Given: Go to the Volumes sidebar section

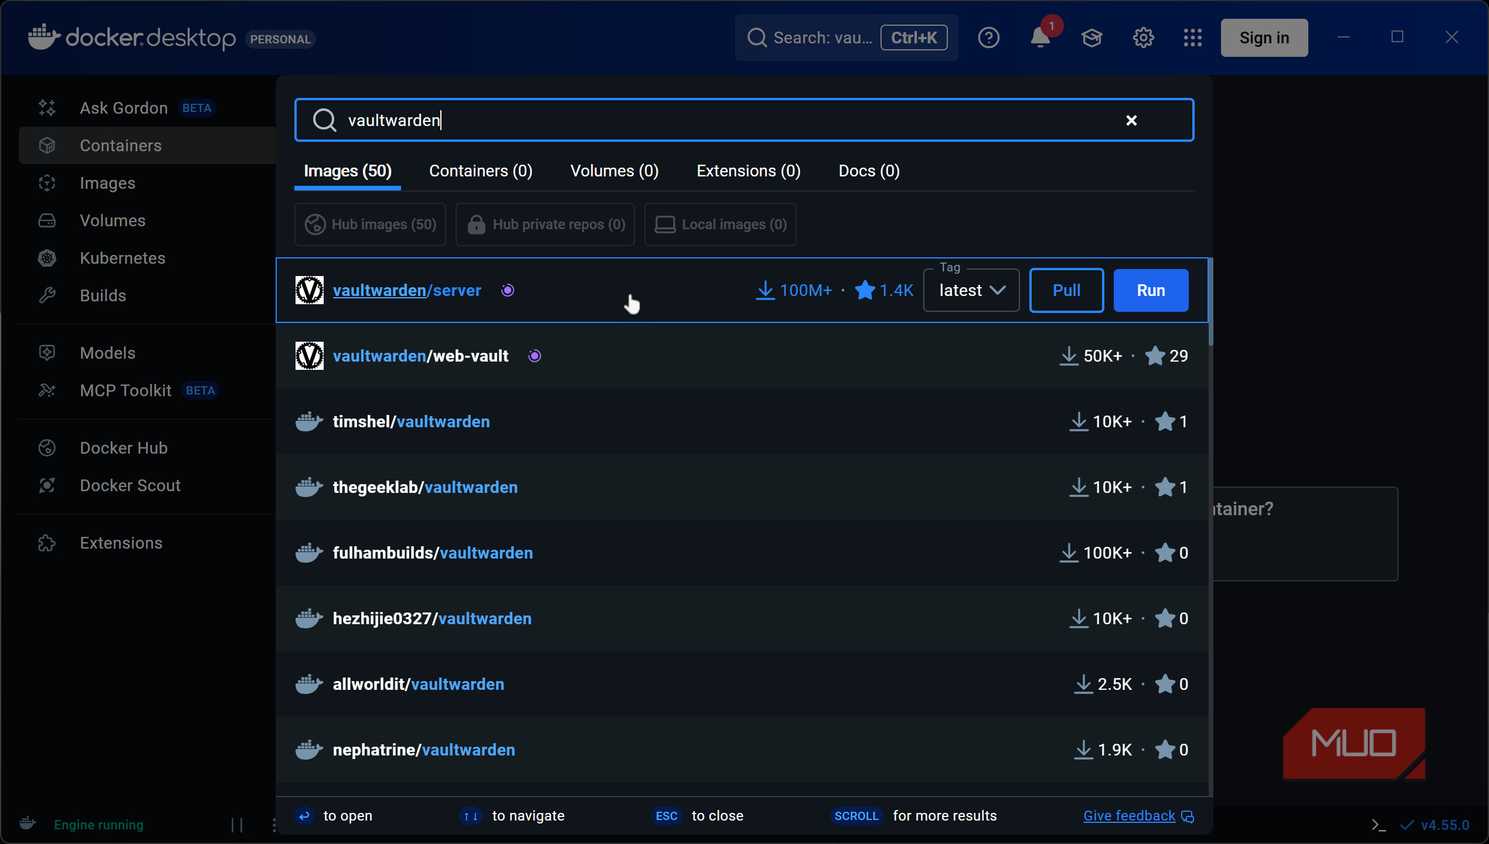Looking at the screenshot, I should [146, 221].
